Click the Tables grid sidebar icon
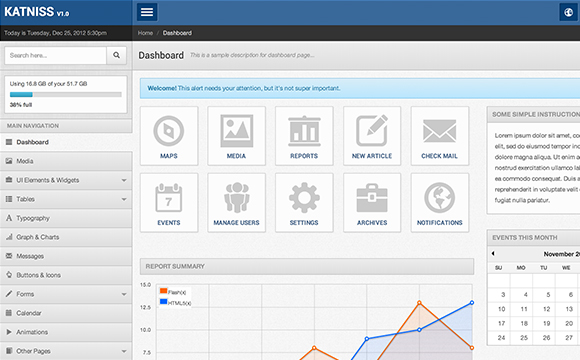This screenshot has height=360, width=580. click(9, 199)
